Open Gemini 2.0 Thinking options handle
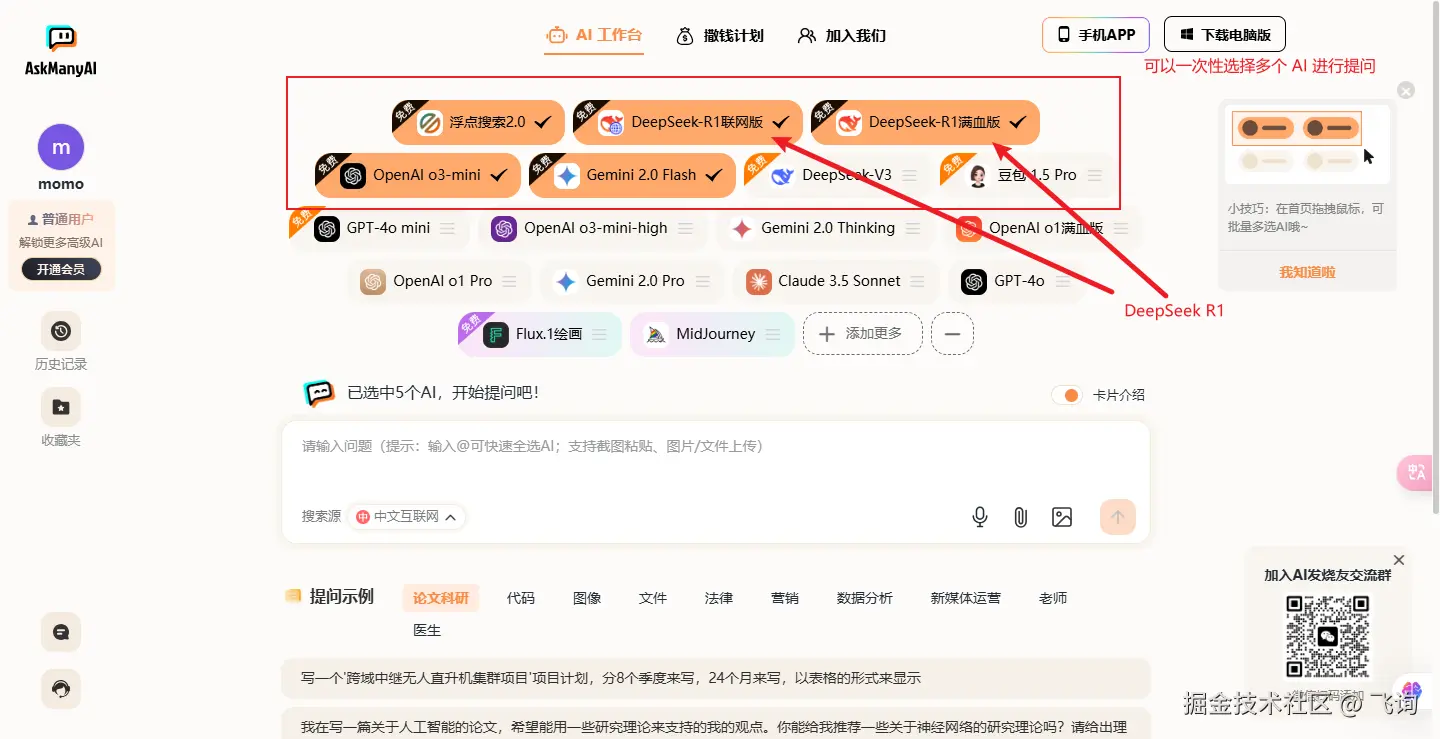The image size is (1440, 739). pyautogui.click(x=913, y=228)
